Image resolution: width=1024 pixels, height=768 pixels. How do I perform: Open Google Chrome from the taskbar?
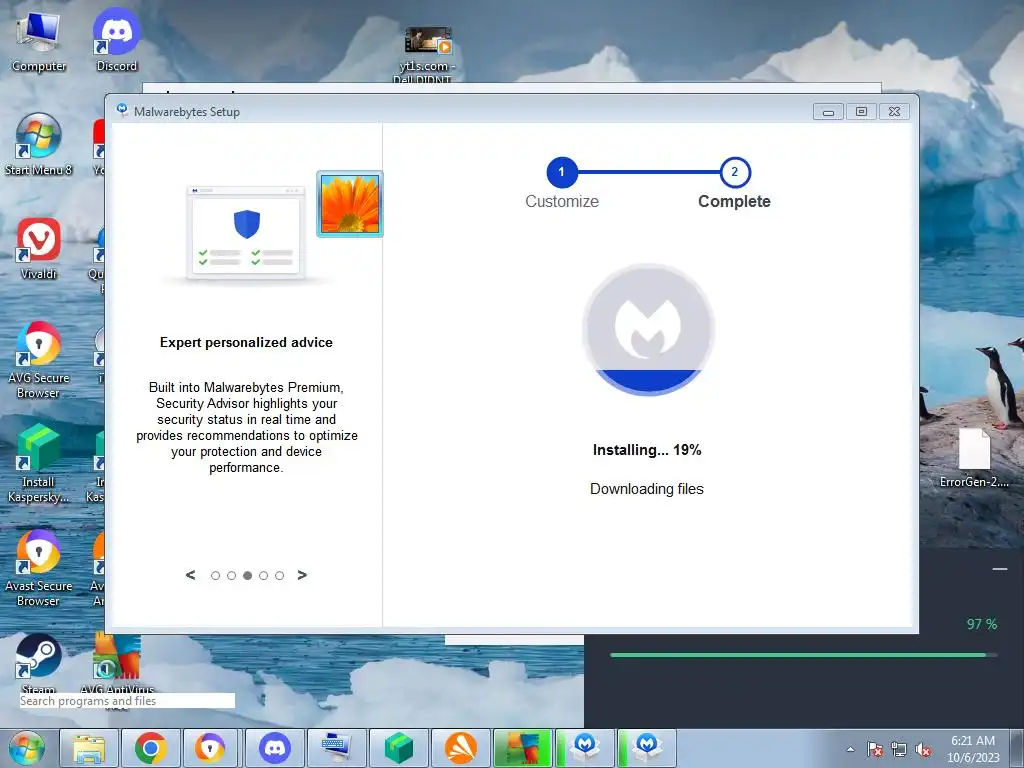click(x=151, y=748)
